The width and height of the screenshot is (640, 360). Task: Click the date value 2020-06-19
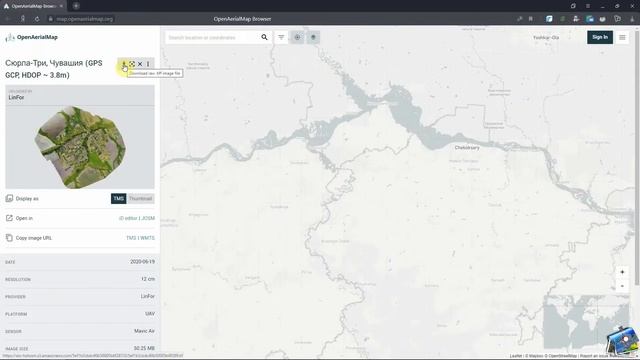tap(142, 262)
